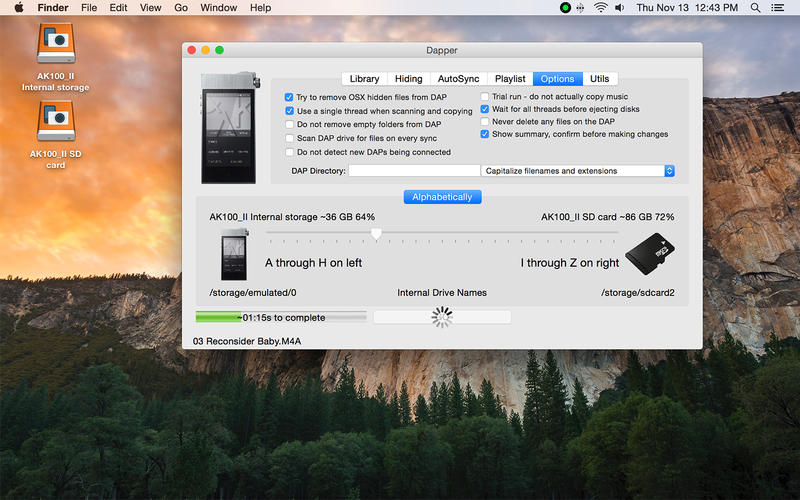Open the AutoSync tab
The image size is (800, 500).
(x=458, y=79)
